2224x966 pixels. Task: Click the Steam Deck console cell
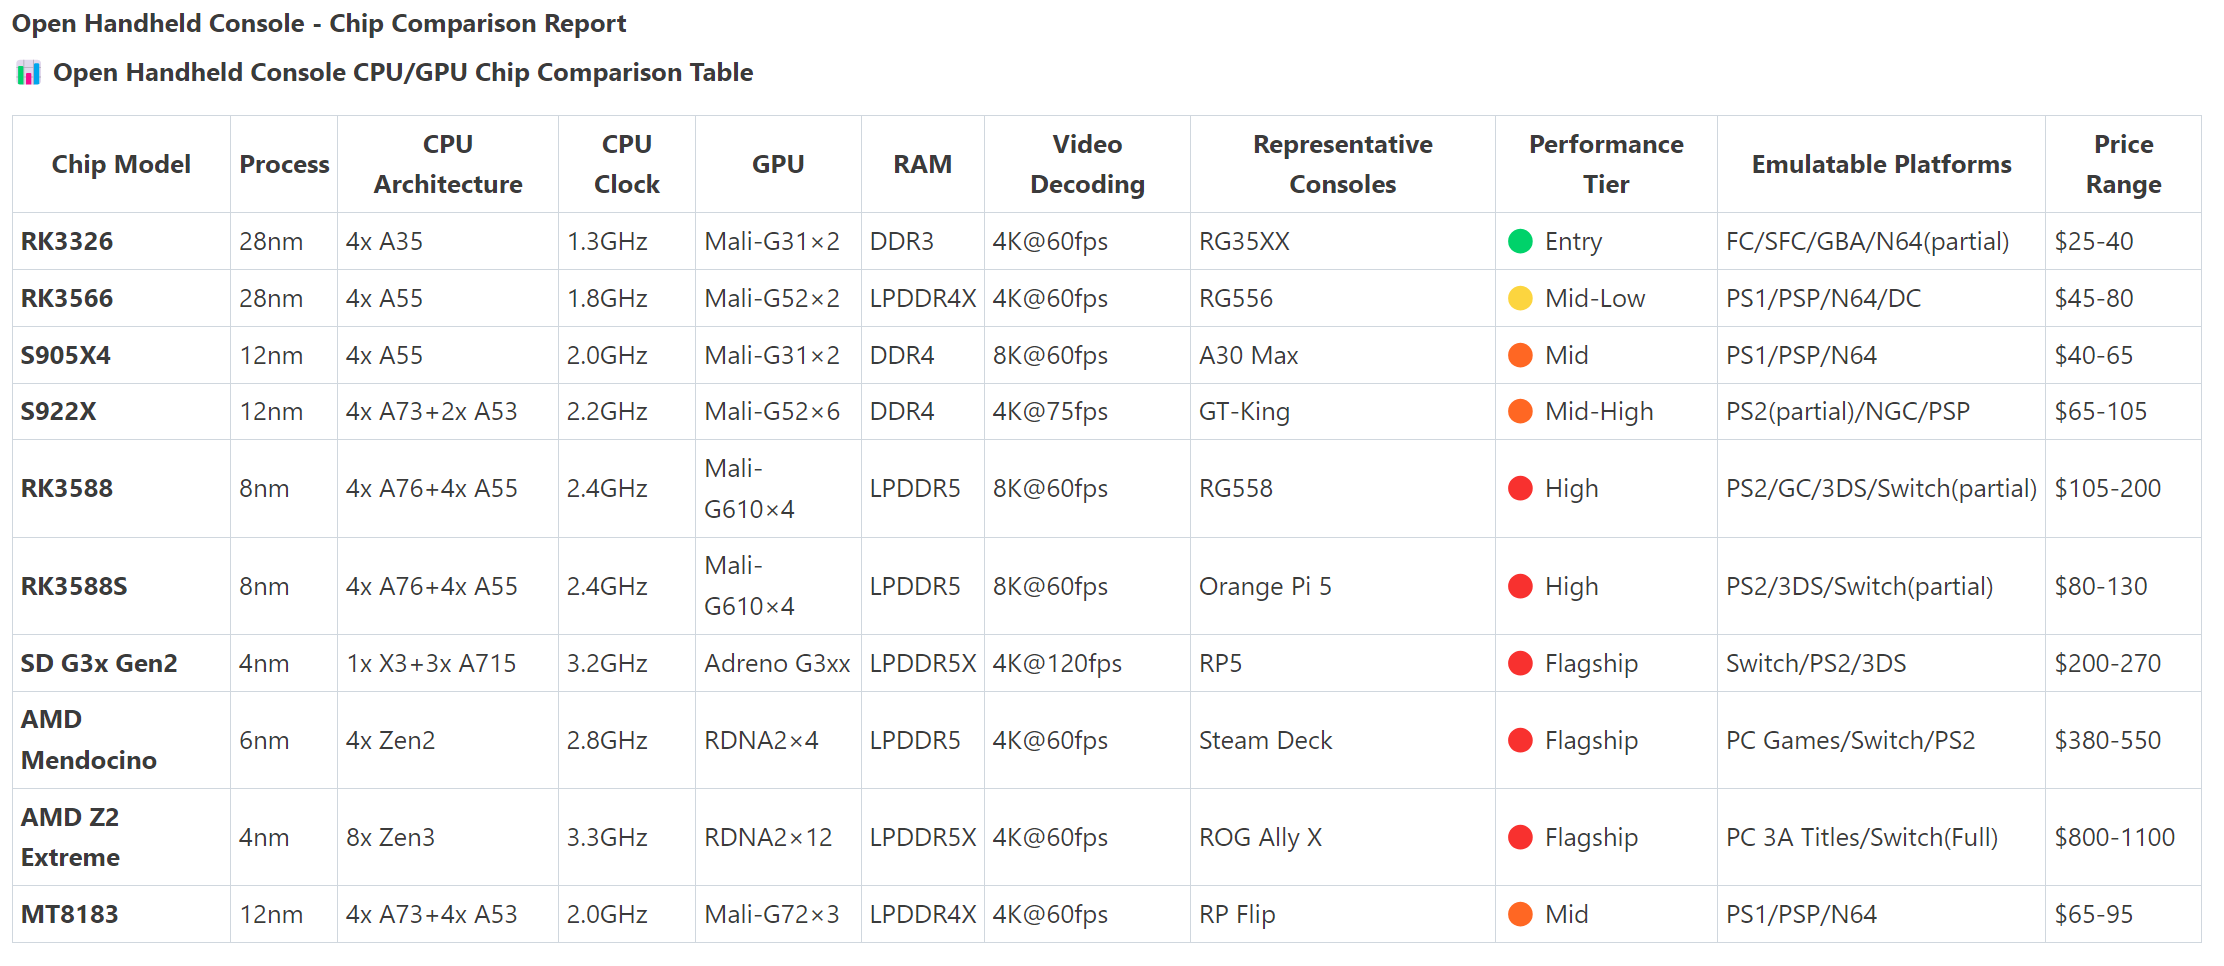1265,740
